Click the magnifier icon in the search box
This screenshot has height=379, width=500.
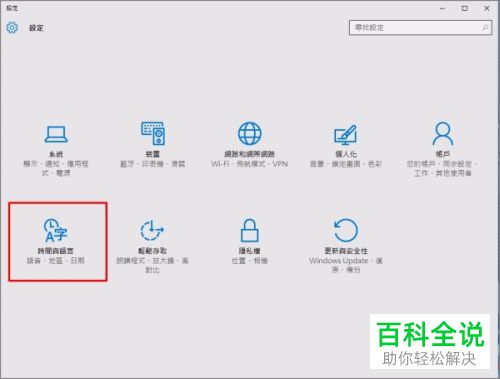coord(485,28)
